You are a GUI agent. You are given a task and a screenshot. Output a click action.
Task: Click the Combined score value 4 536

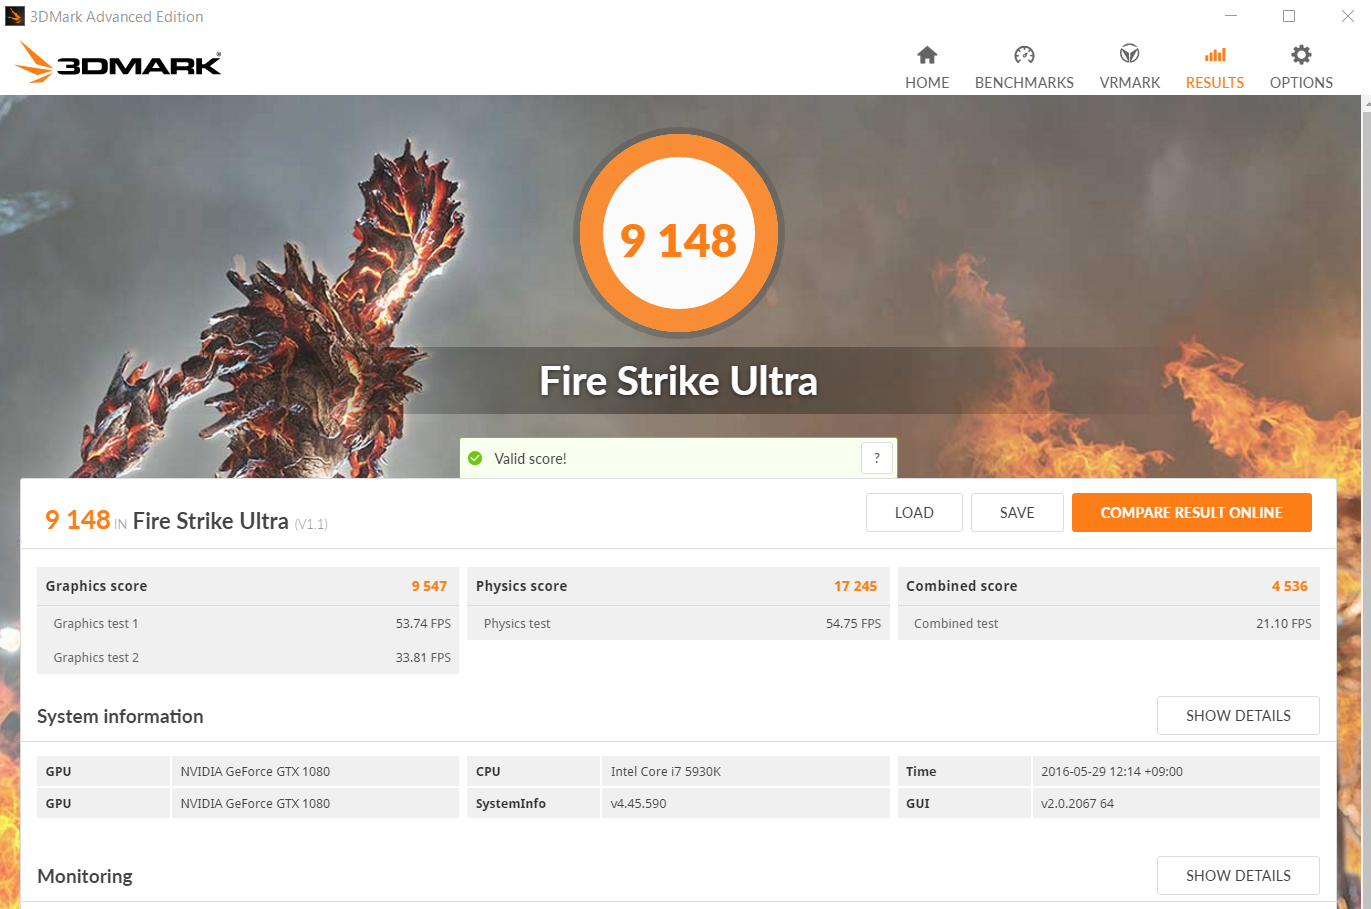(x=1290, y=586)
